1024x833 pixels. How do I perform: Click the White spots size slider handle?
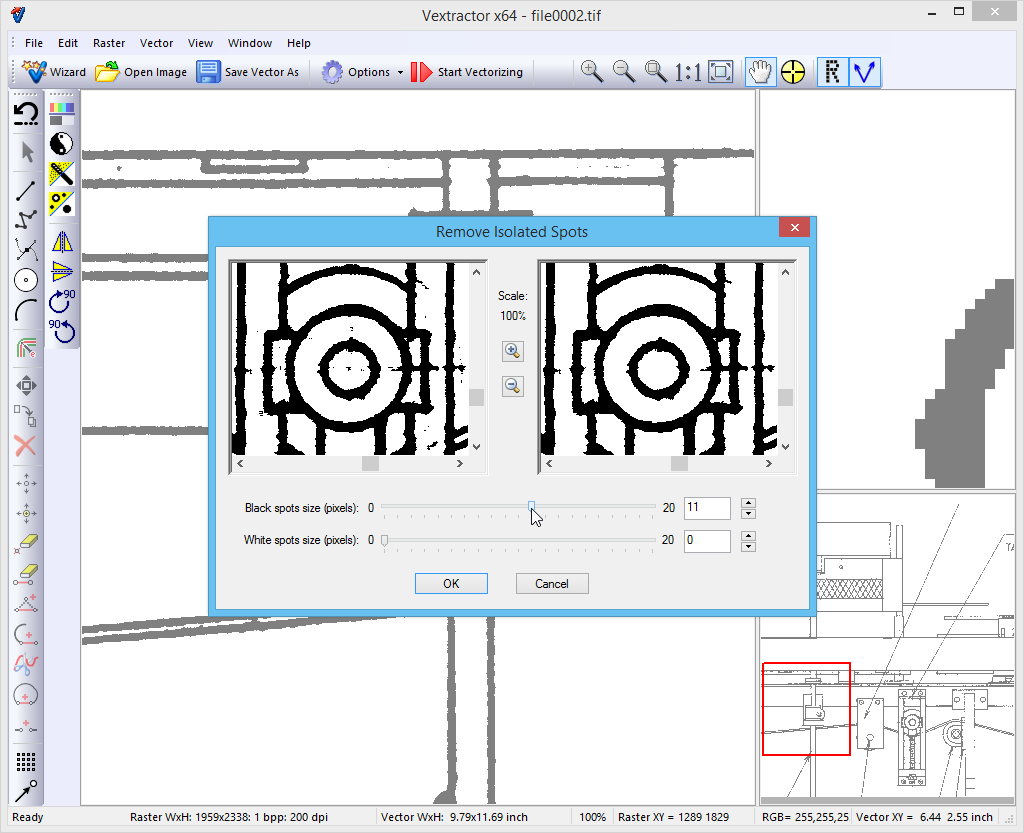pyautogui.click(x=384, y=540)
